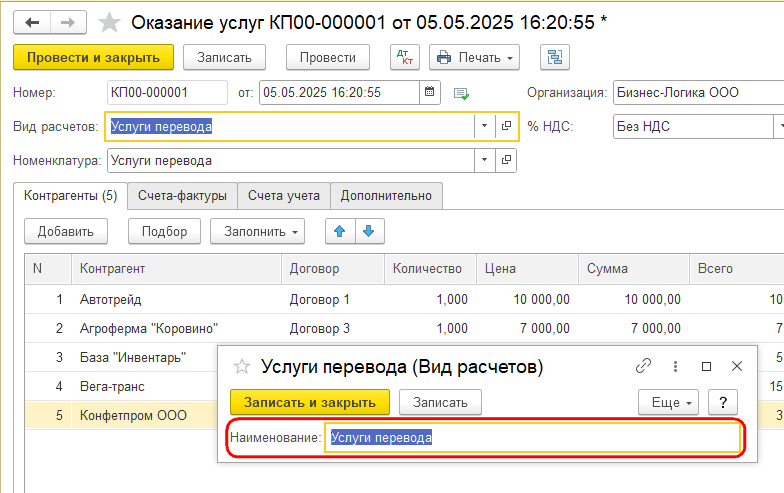784x493 pixels.
Task: Click the Номер field КП00-000001
Action: 167,92
